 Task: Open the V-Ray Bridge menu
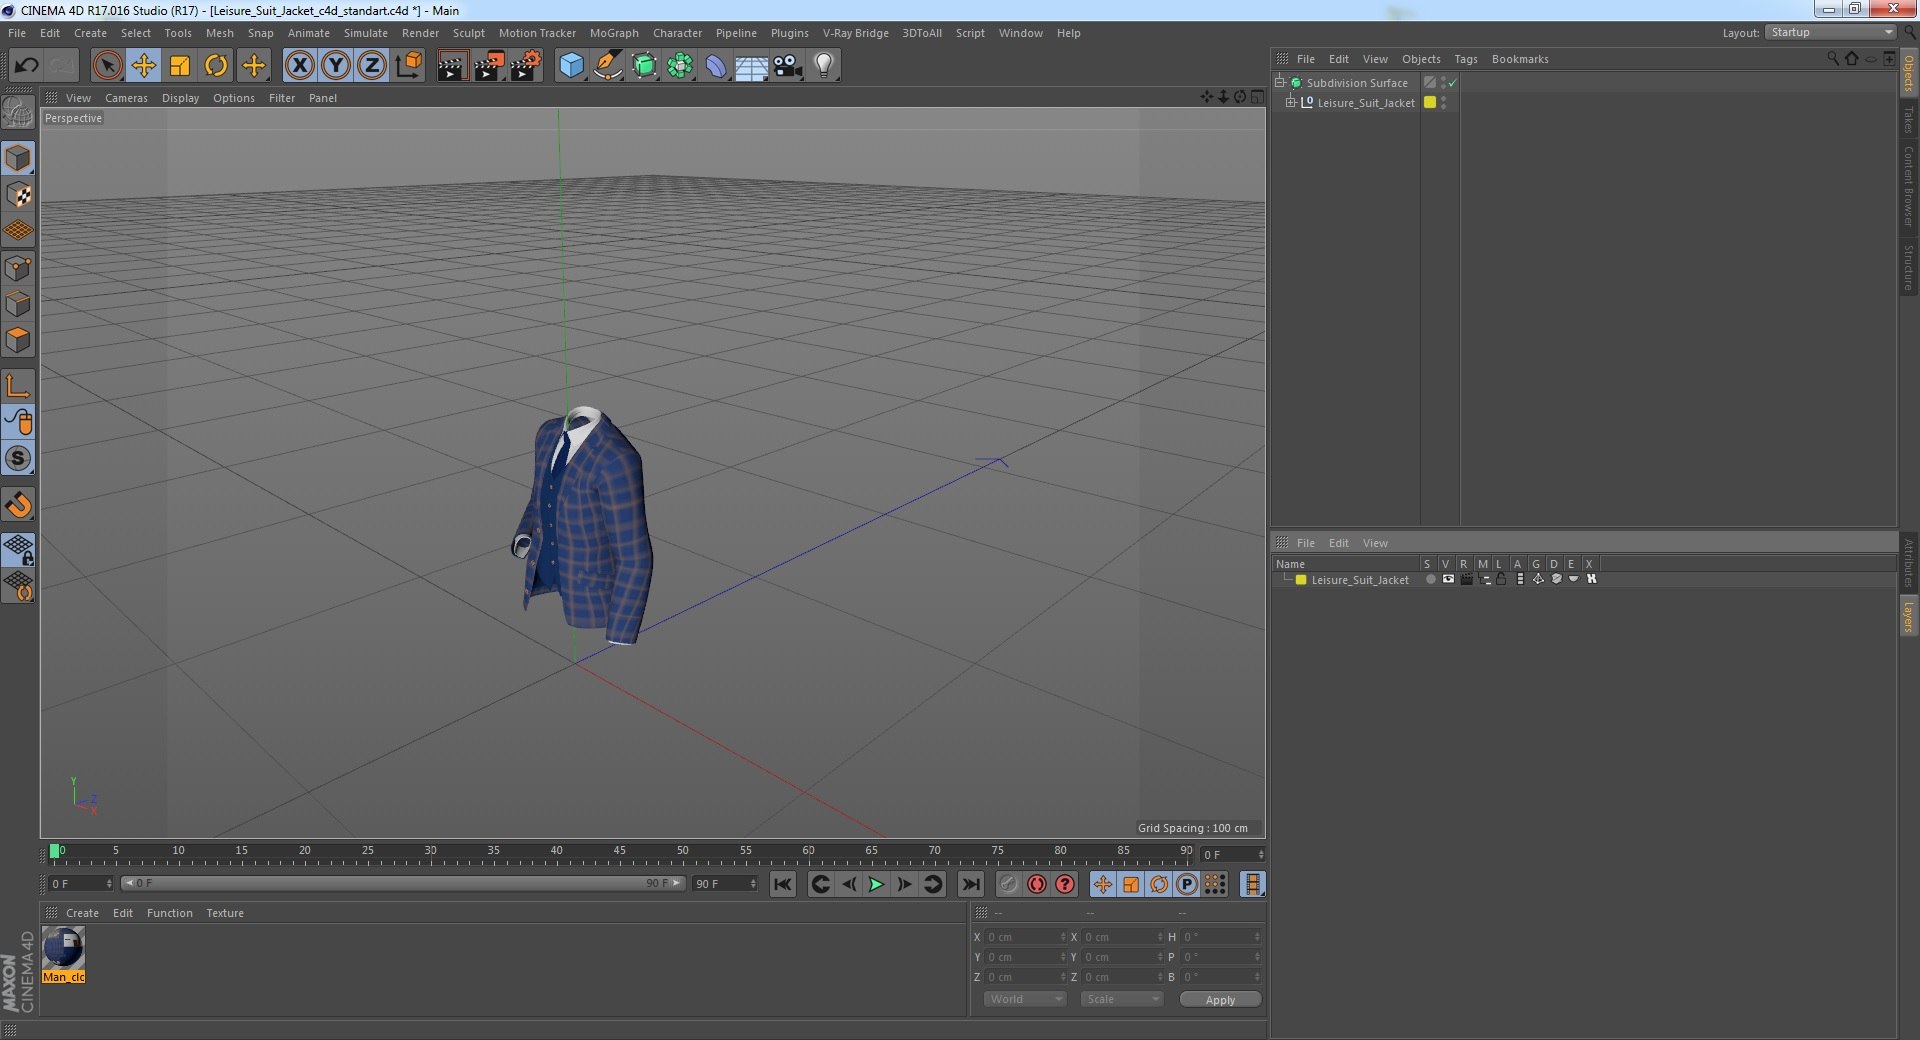855,33
